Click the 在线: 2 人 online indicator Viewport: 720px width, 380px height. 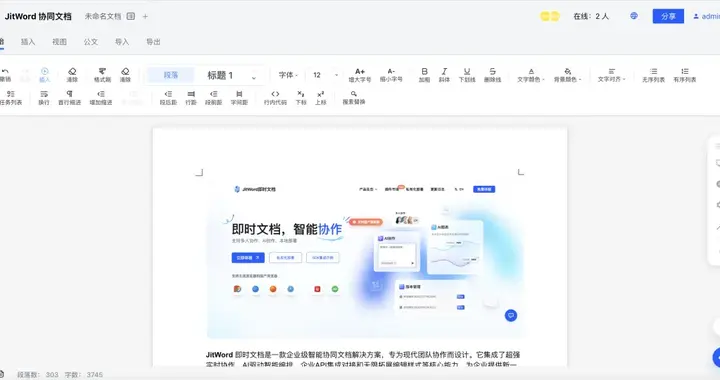point(591,17)
